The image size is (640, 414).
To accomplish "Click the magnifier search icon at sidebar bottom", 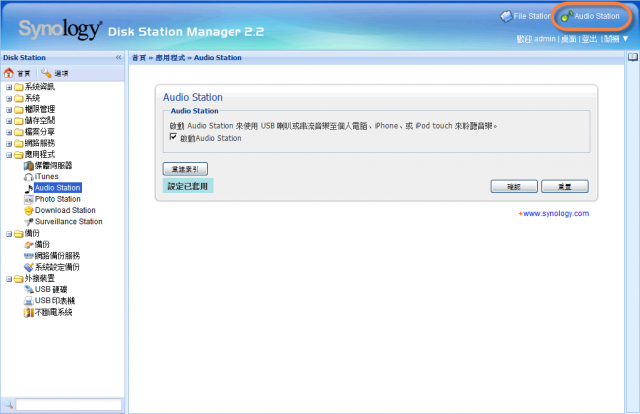I will (x=9, y=405).
